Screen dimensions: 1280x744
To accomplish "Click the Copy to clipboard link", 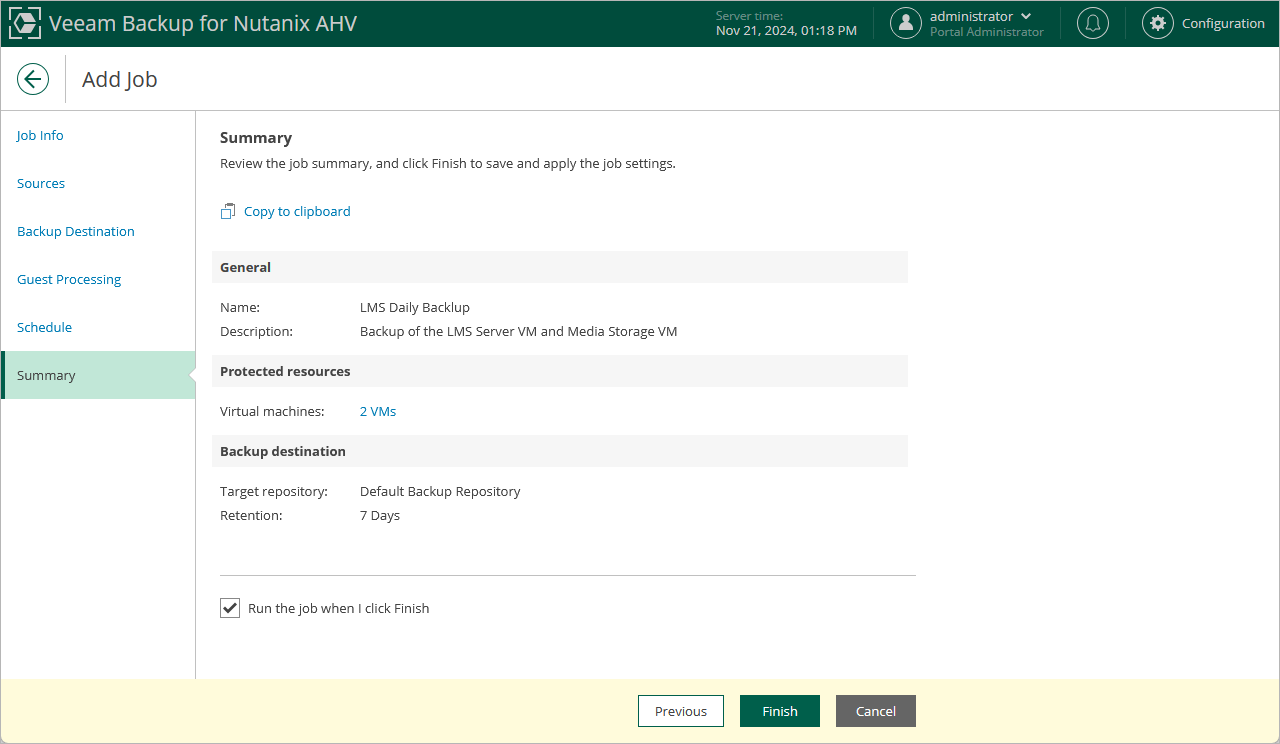I will [297, 211].
